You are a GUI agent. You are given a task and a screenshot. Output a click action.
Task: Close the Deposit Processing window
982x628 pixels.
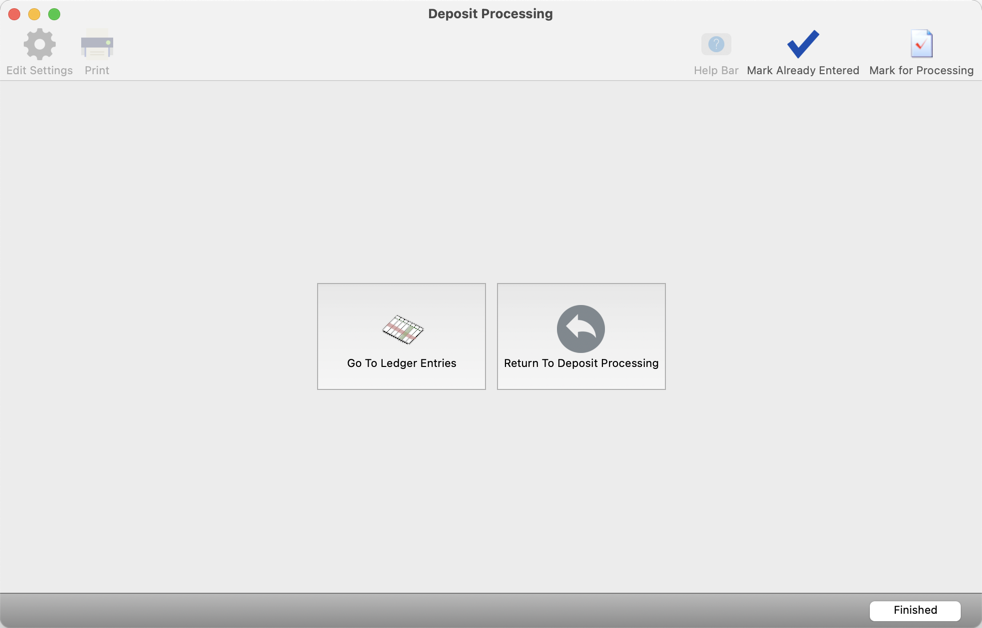tap(13, 14)
